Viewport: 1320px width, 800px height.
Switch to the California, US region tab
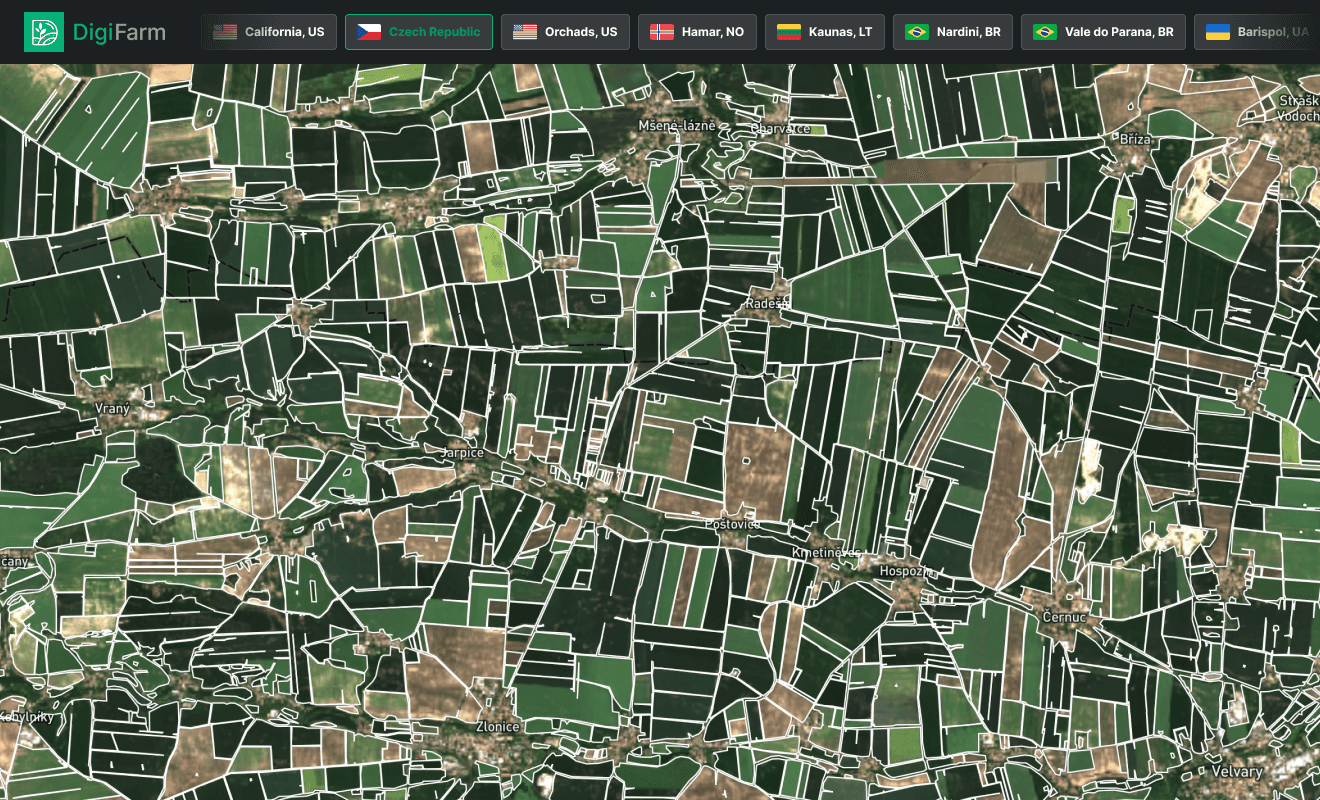[x=269, y=31]
